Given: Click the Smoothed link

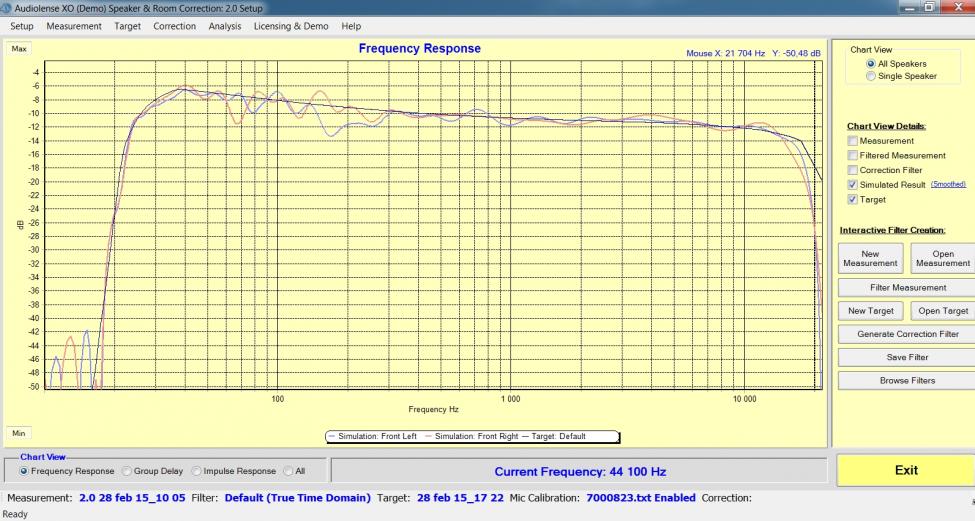Looking at the screenshot, I should pos(948,184).
